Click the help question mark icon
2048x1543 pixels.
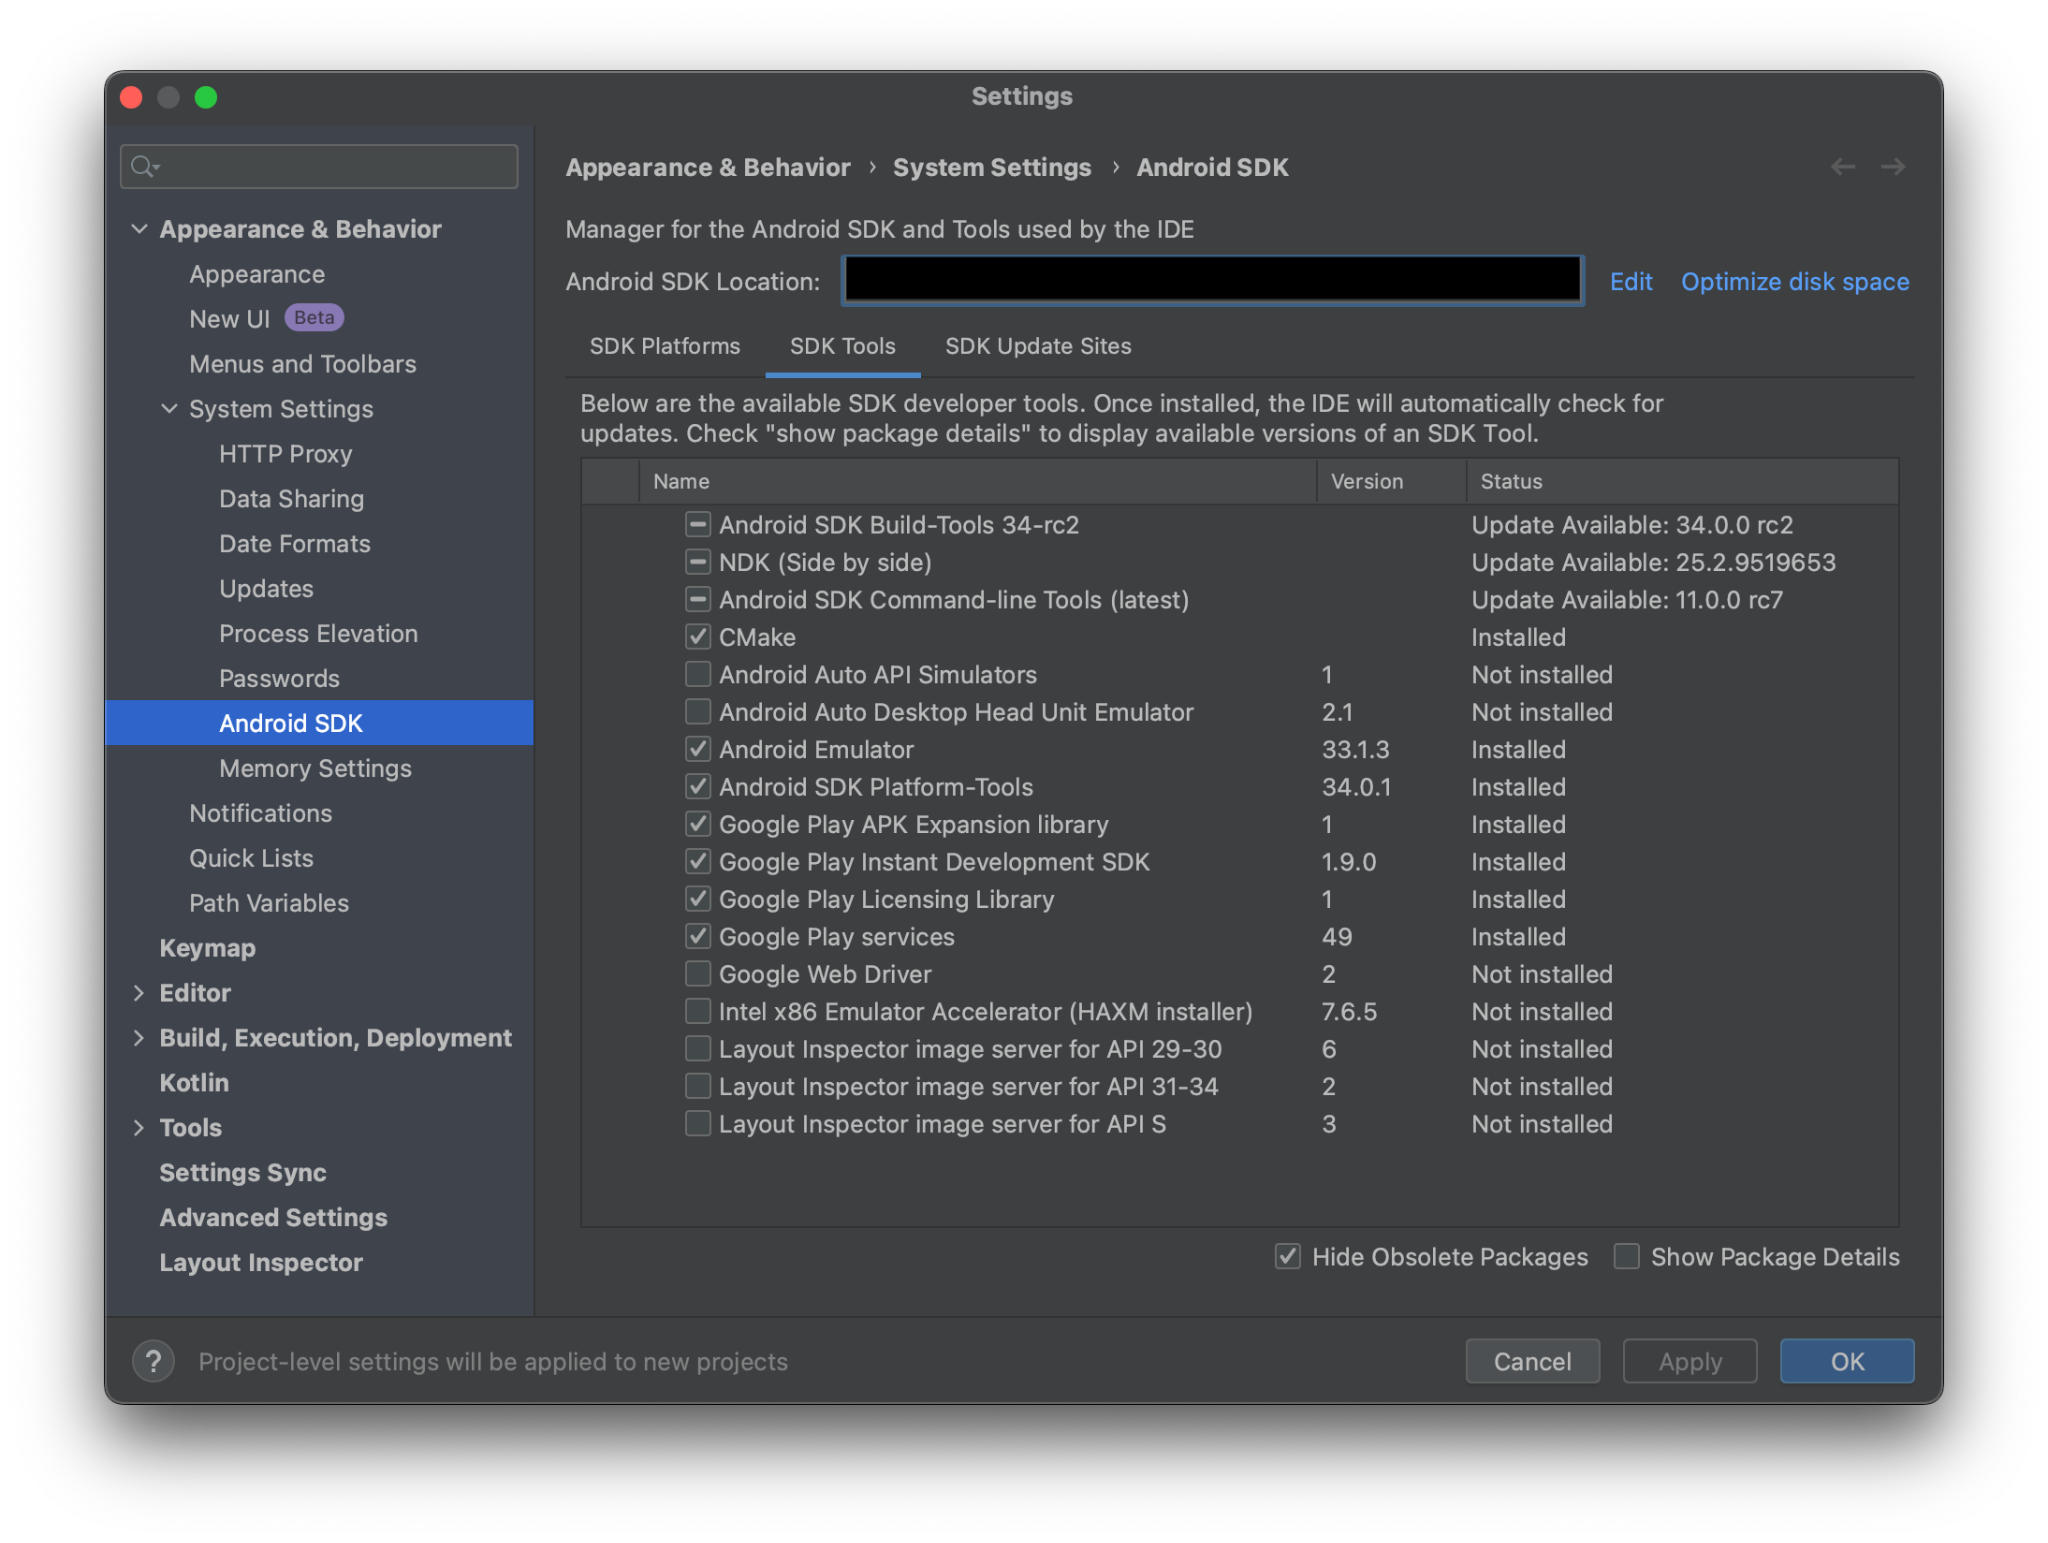pos(153,1361)
